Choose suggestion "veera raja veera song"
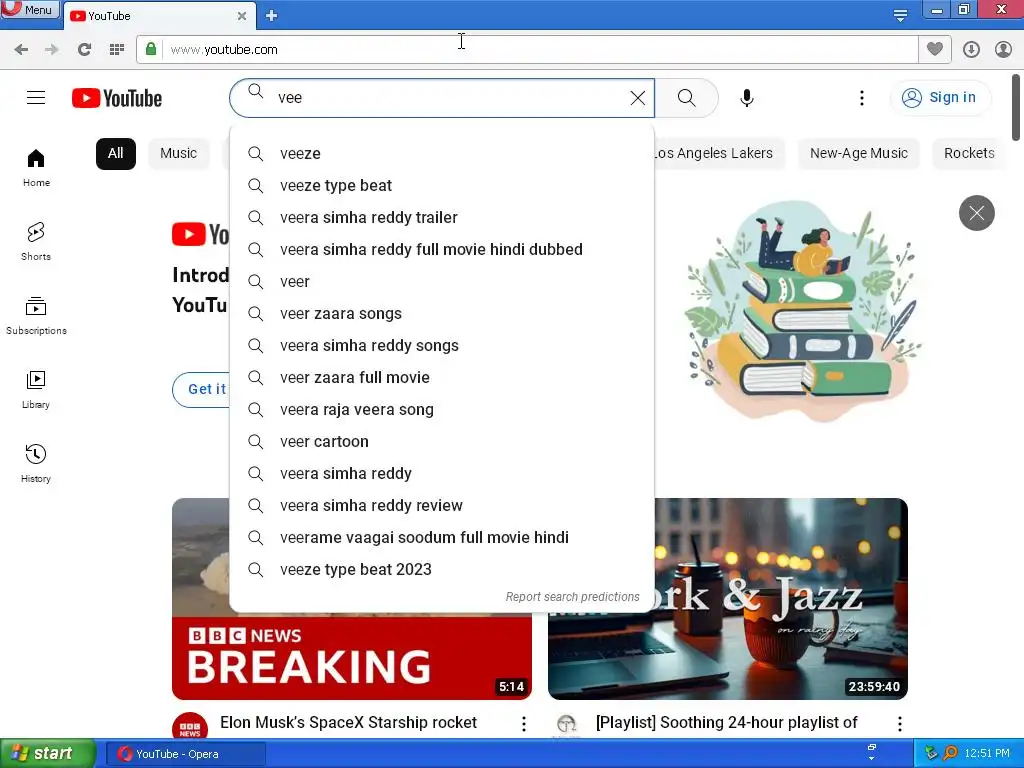1024x768 pixels. tap(442, 409)
